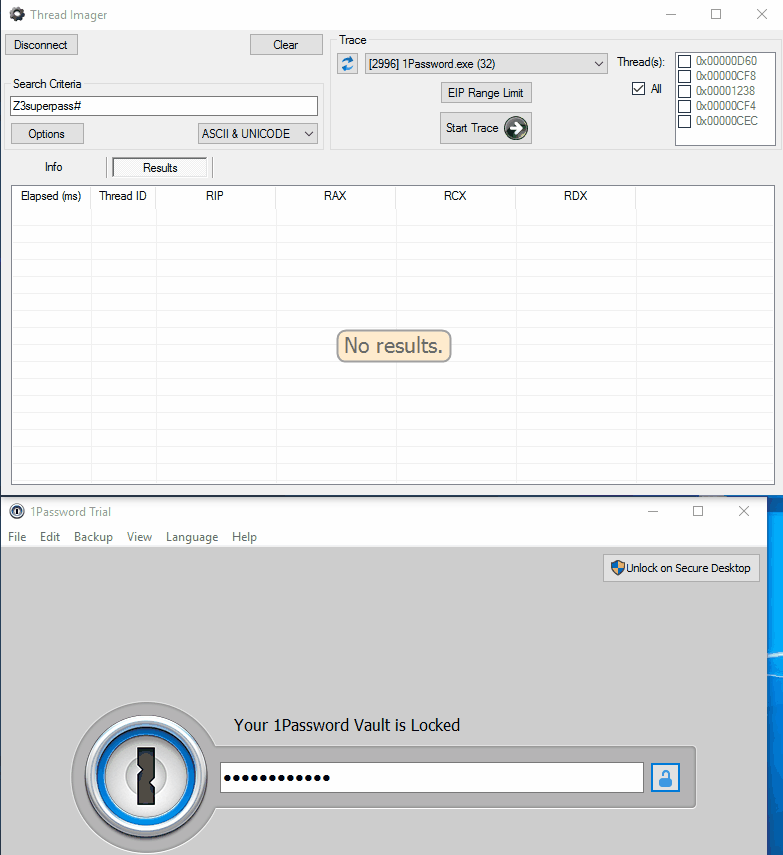Screen dimensions: 783x855
Task: Close the 1Password Trial window
Action: (x=744, y=511)
